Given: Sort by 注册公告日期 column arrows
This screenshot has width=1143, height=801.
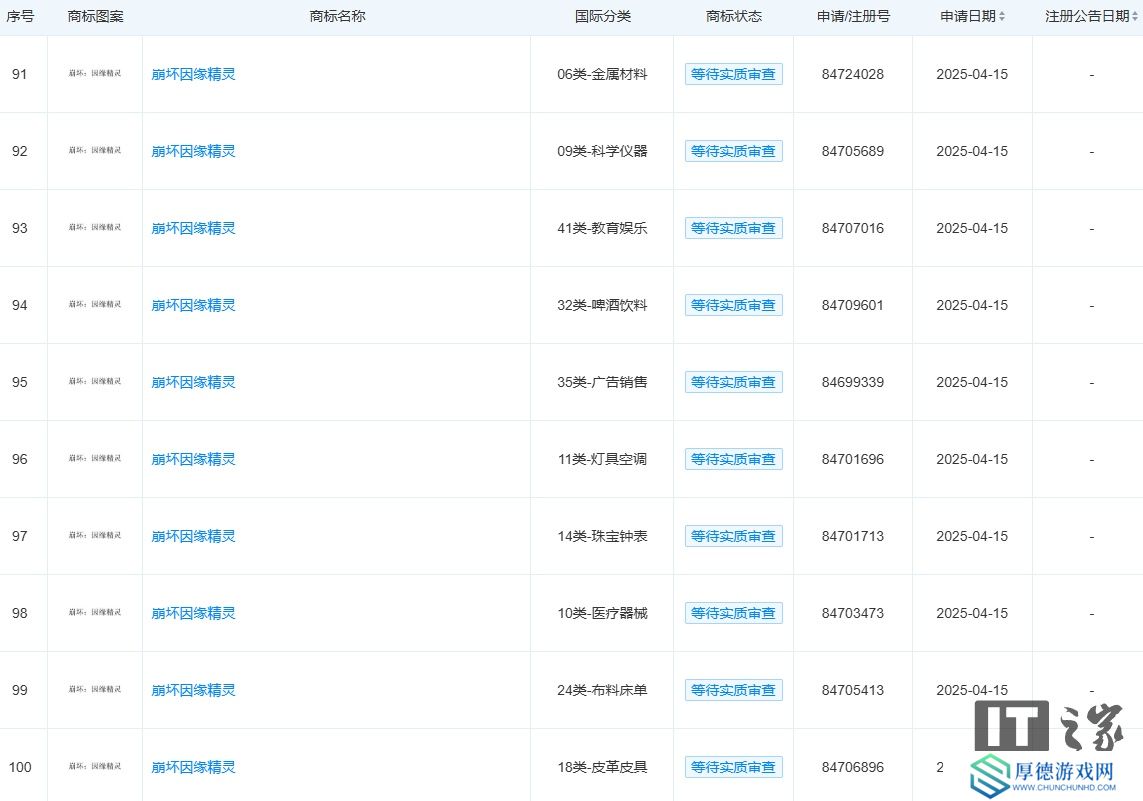Looking at the screenshot, I should tap(1134, 16).
